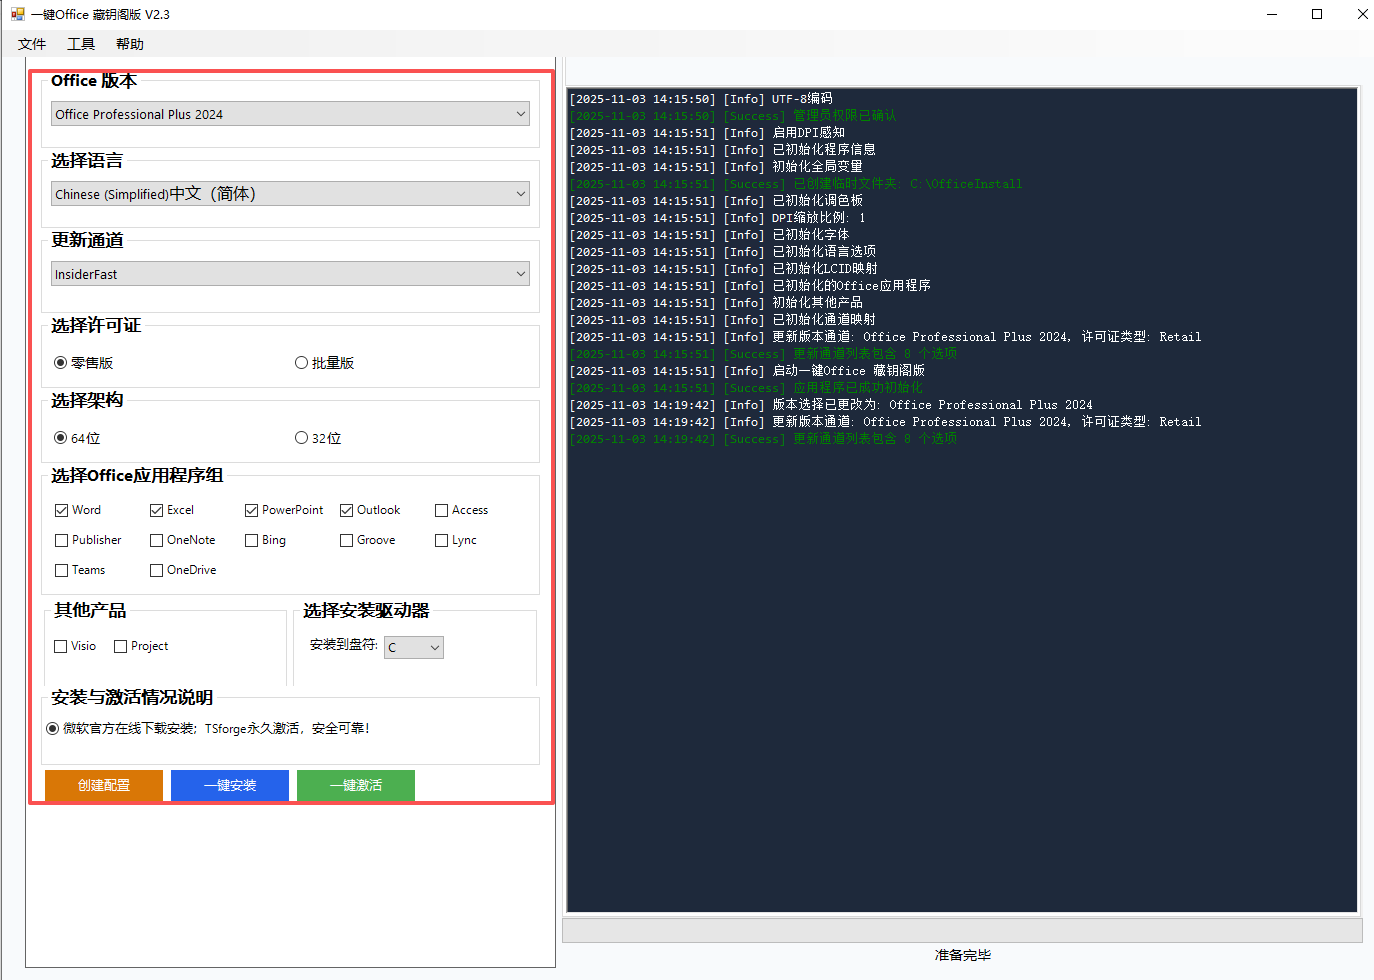Click the 选择Office应用程序组 group heading
Image resolution: width=1374 pixels, height=980 pixels.
(x=137, y=475)
